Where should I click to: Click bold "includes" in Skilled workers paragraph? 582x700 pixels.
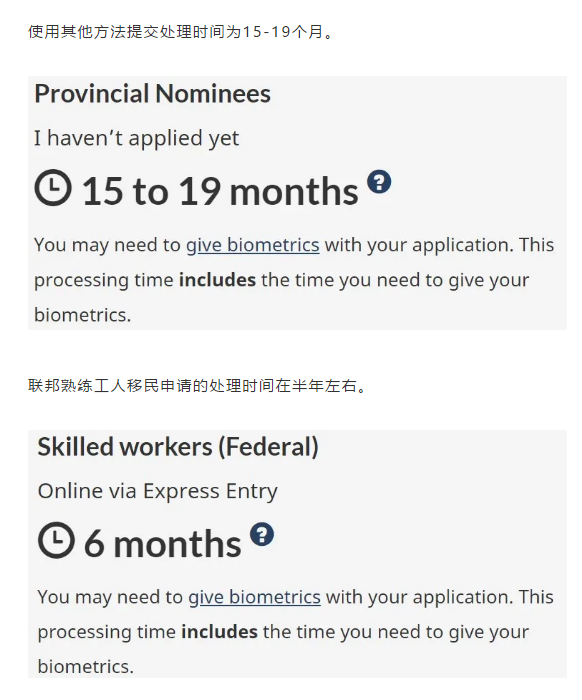[x=220, y=632]
